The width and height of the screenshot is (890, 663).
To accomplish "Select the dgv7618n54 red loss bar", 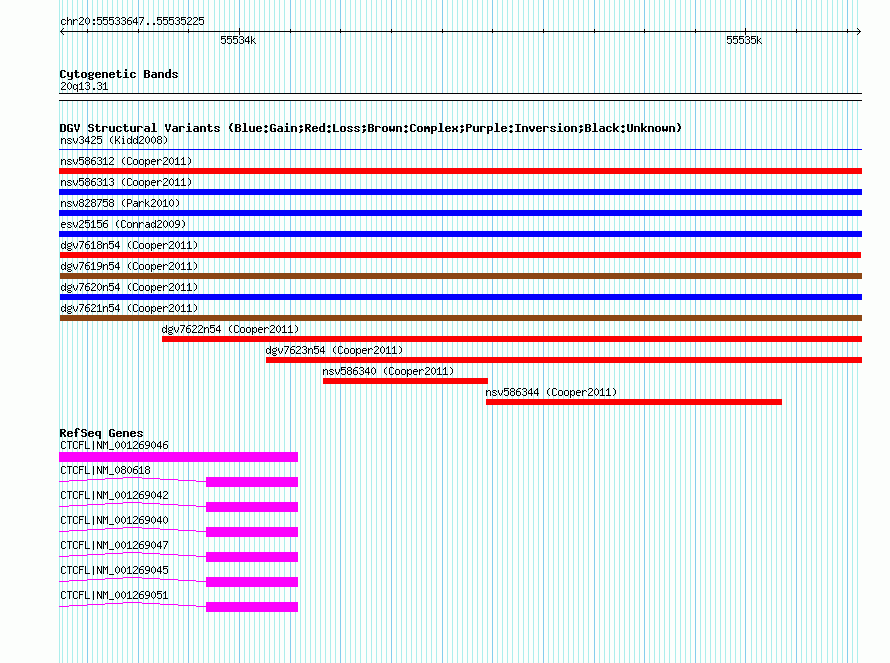I will click(460, 255).
